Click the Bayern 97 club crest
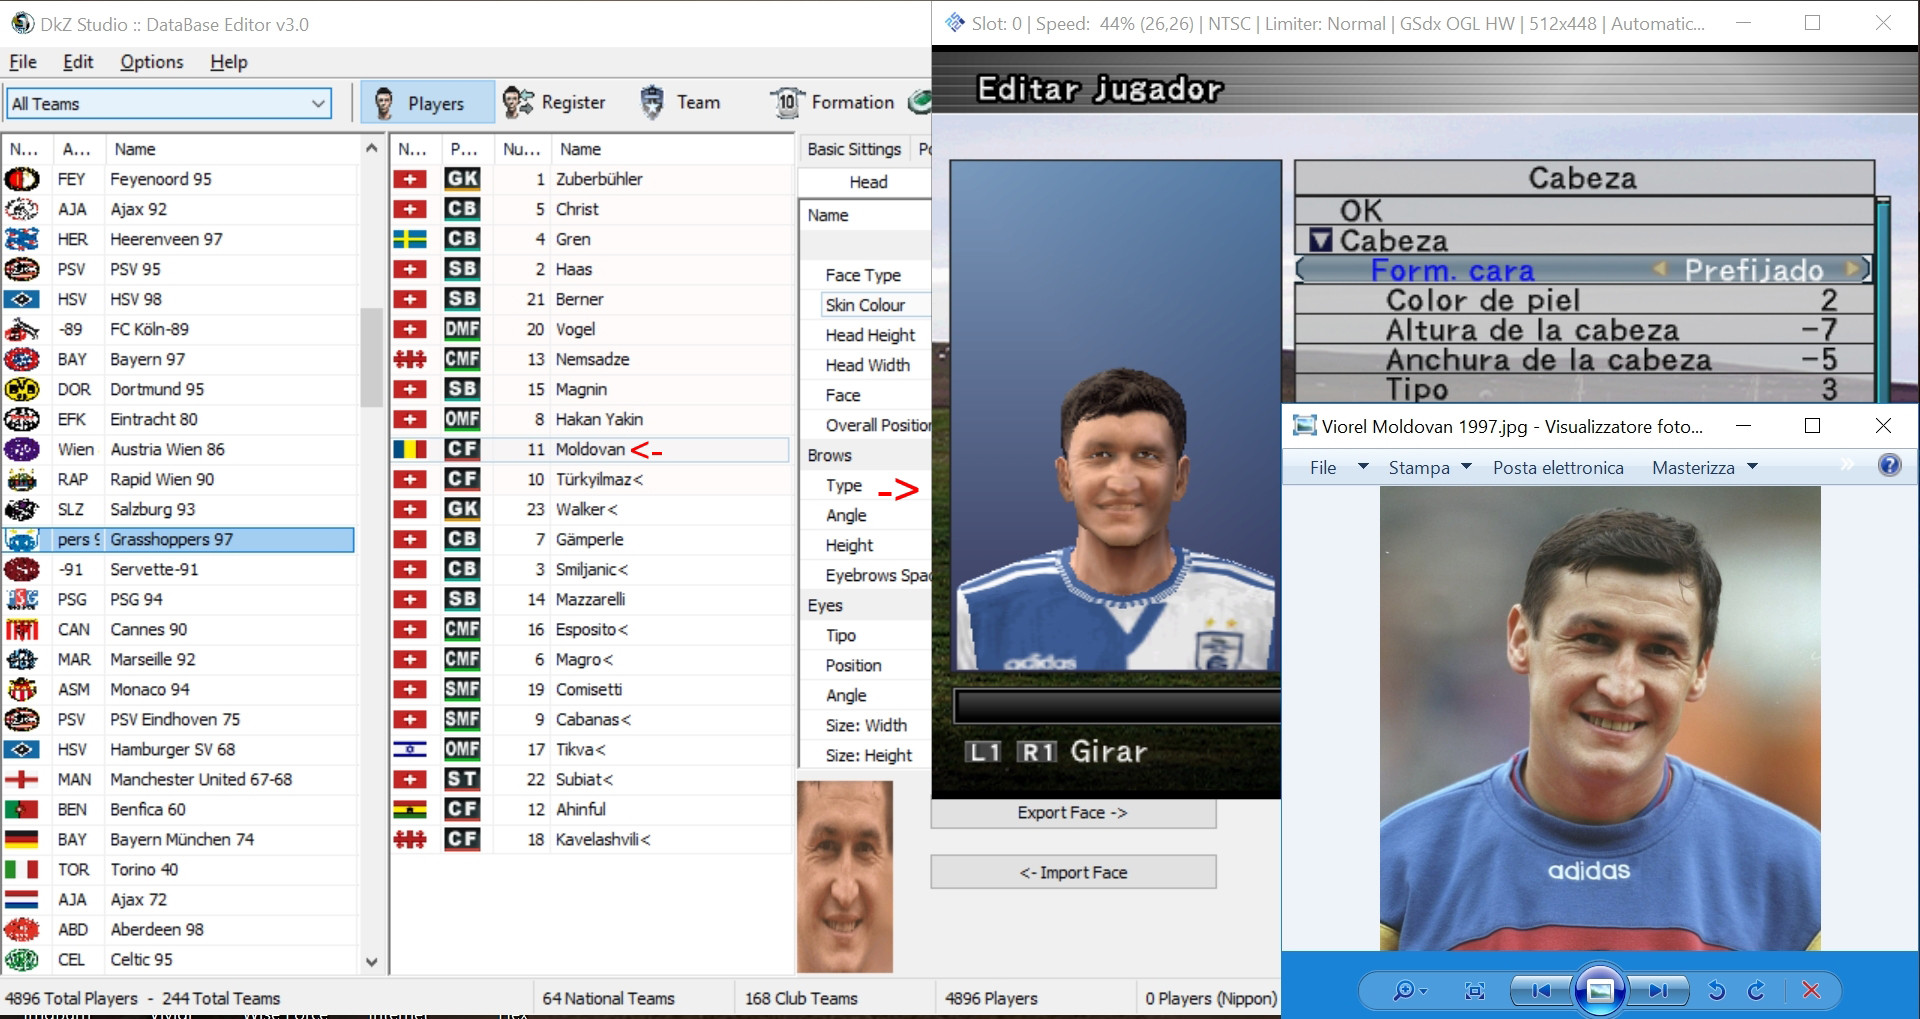 point(22,359)
